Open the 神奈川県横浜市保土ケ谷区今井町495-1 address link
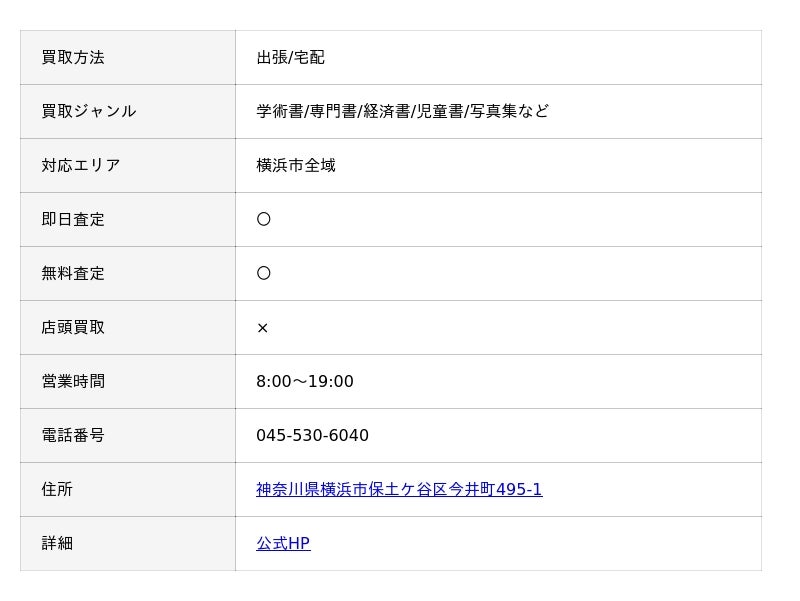The height and width of the screenshot is (601, 800). coord(399,489)
